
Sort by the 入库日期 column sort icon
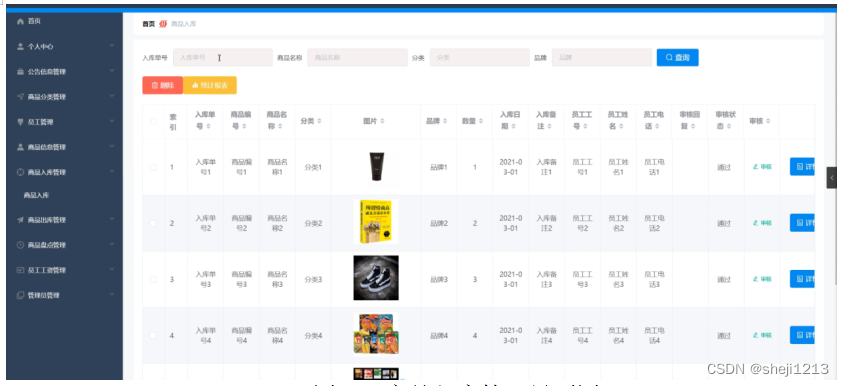pos(514,127)
